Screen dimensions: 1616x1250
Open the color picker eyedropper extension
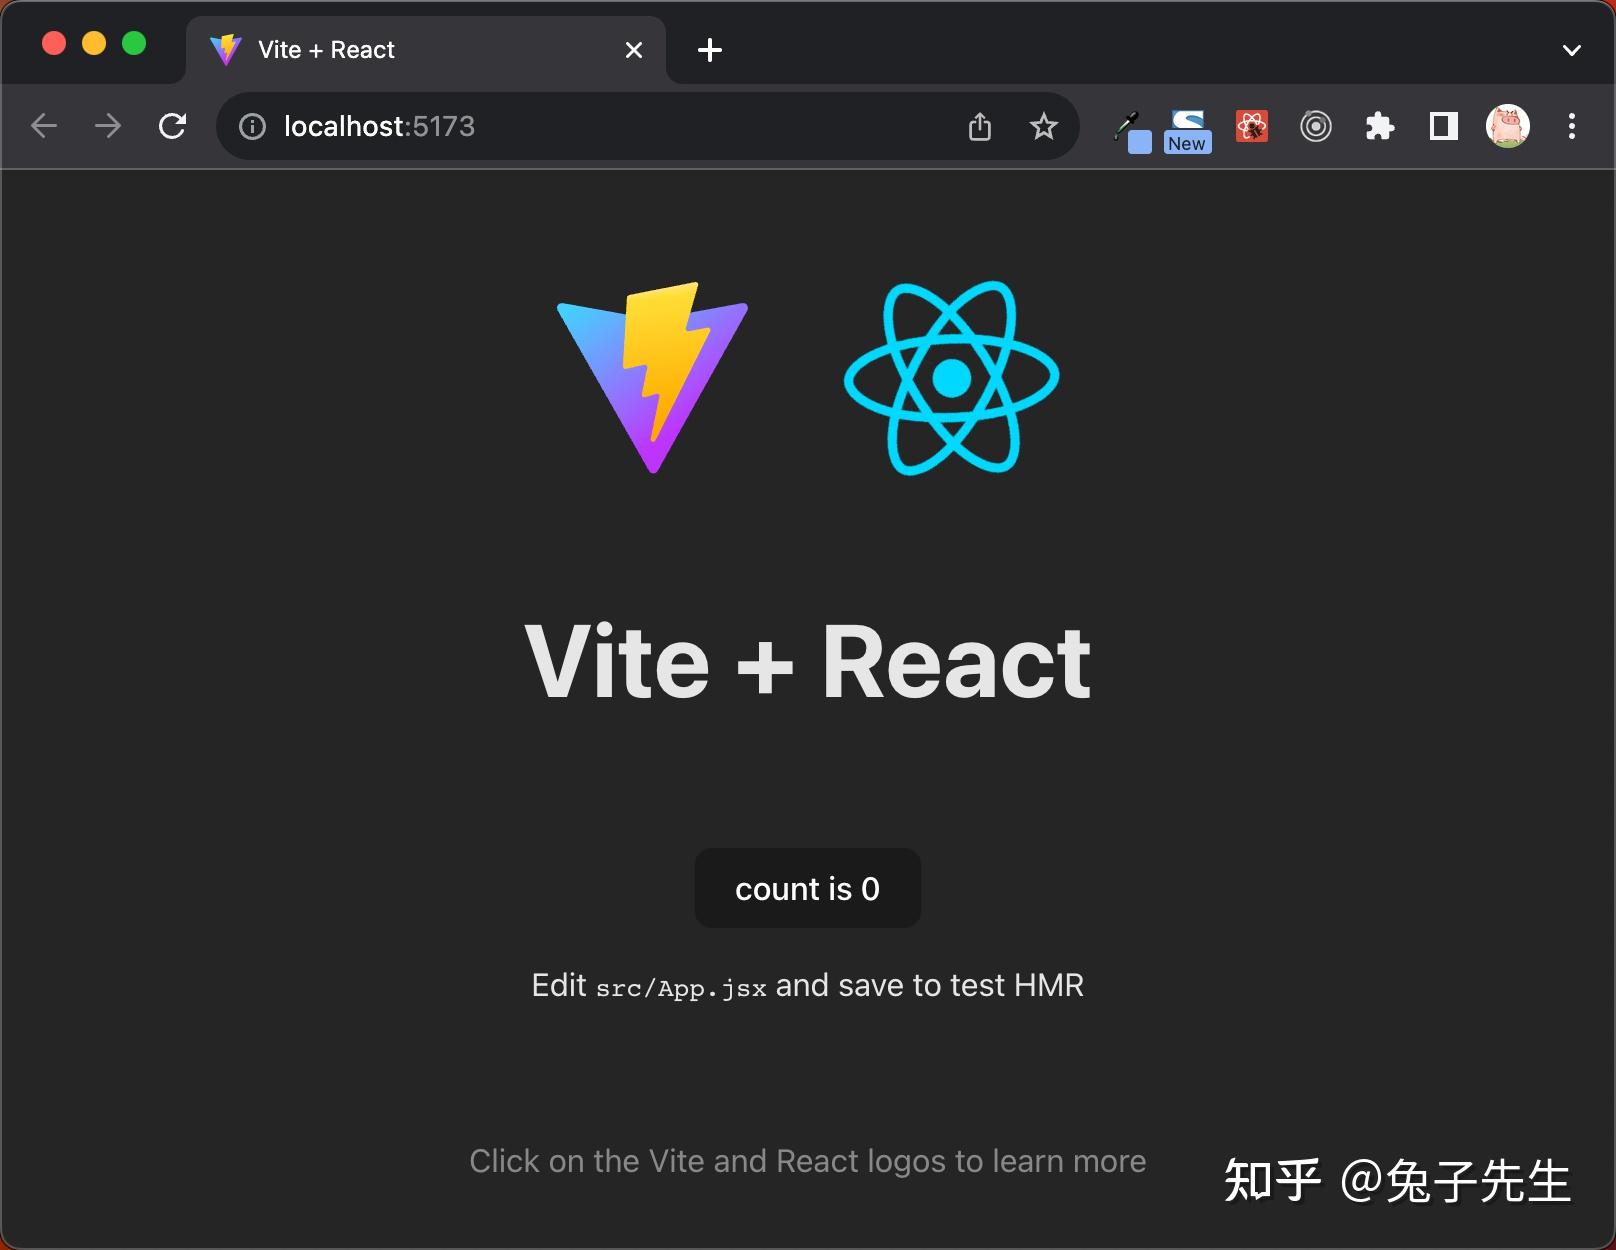tap(1132, 132)
